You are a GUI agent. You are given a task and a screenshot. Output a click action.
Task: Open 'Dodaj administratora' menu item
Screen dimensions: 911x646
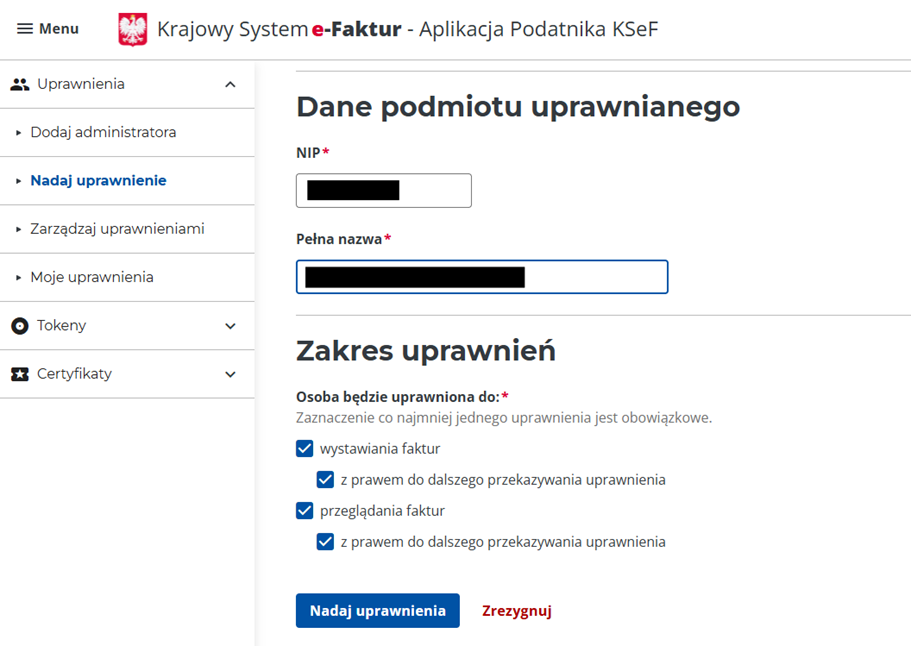[x=103, y=132]
